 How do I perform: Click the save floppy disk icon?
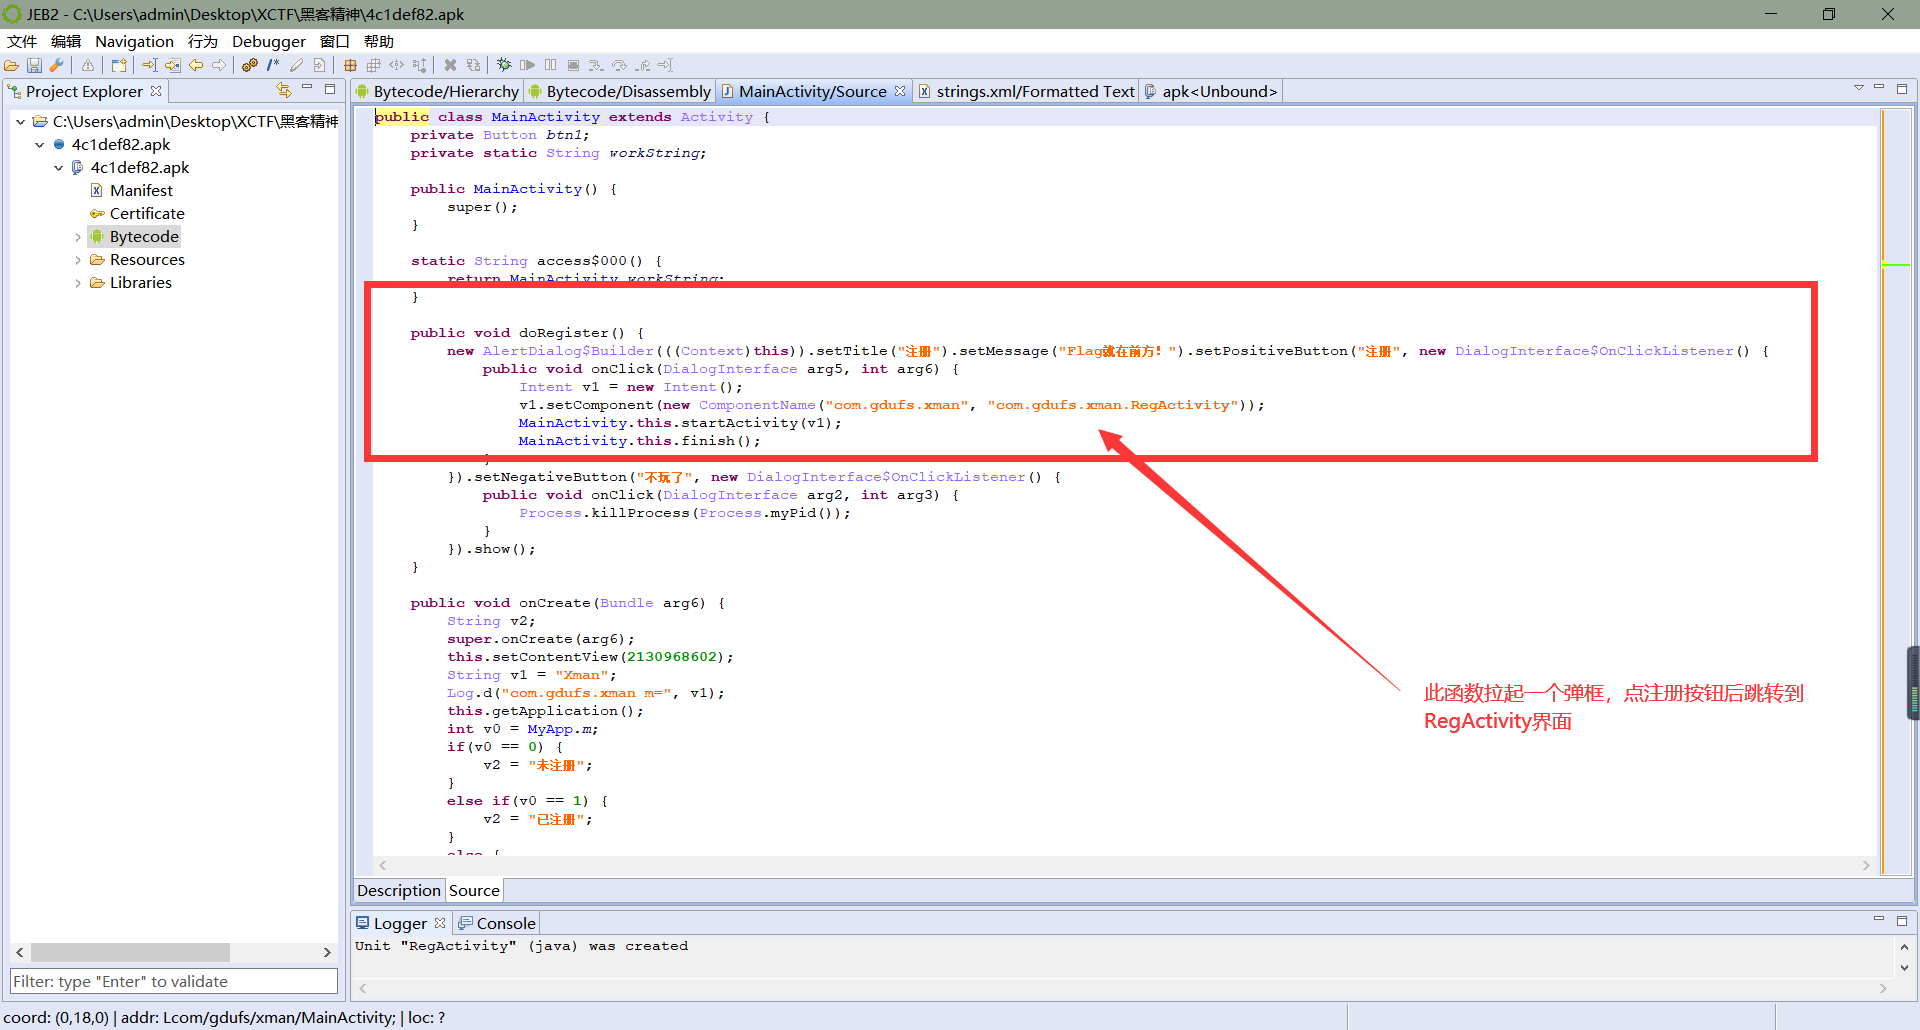coord(34,65)
